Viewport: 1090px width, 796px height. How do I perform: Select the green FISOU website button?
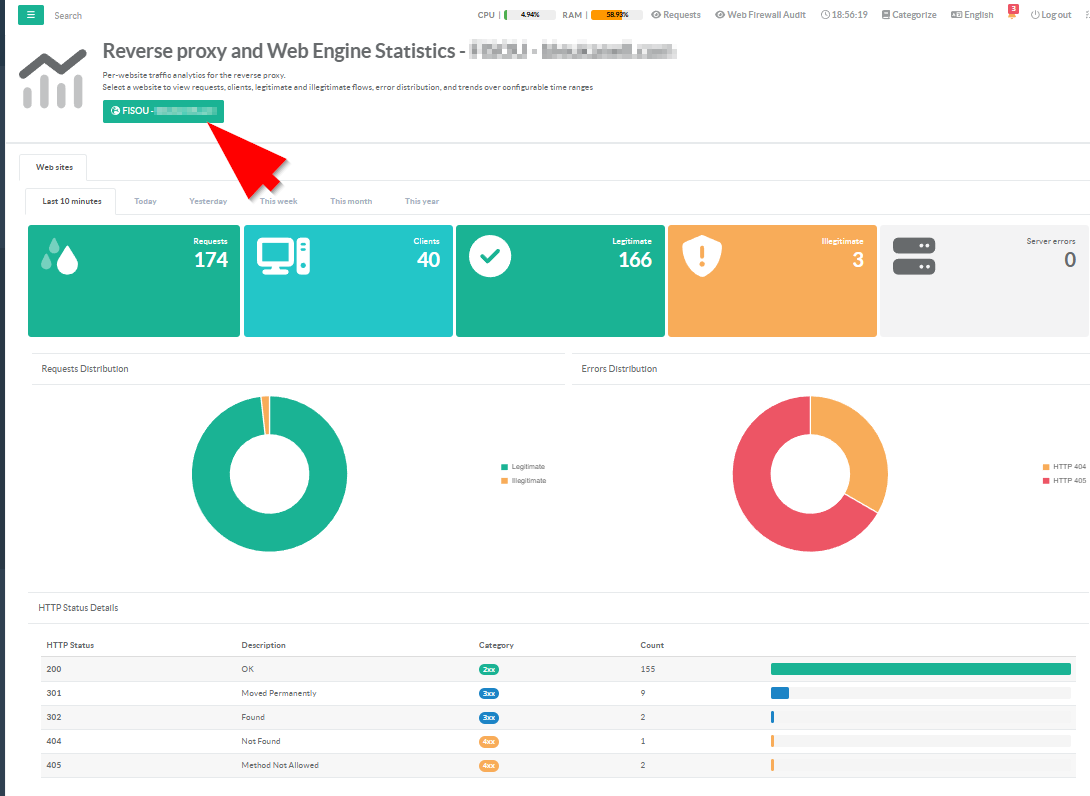163,111
